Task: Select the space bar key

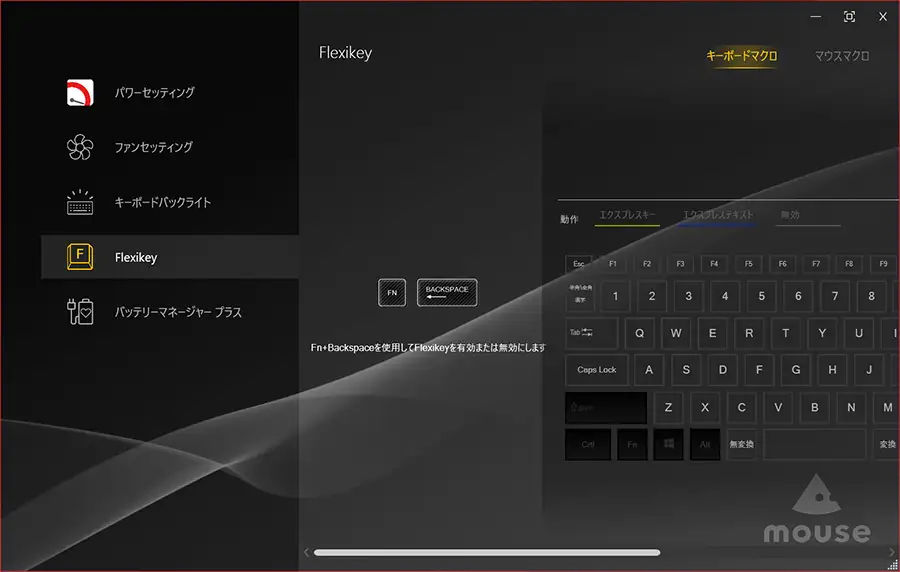Action: tap(814, 445)
